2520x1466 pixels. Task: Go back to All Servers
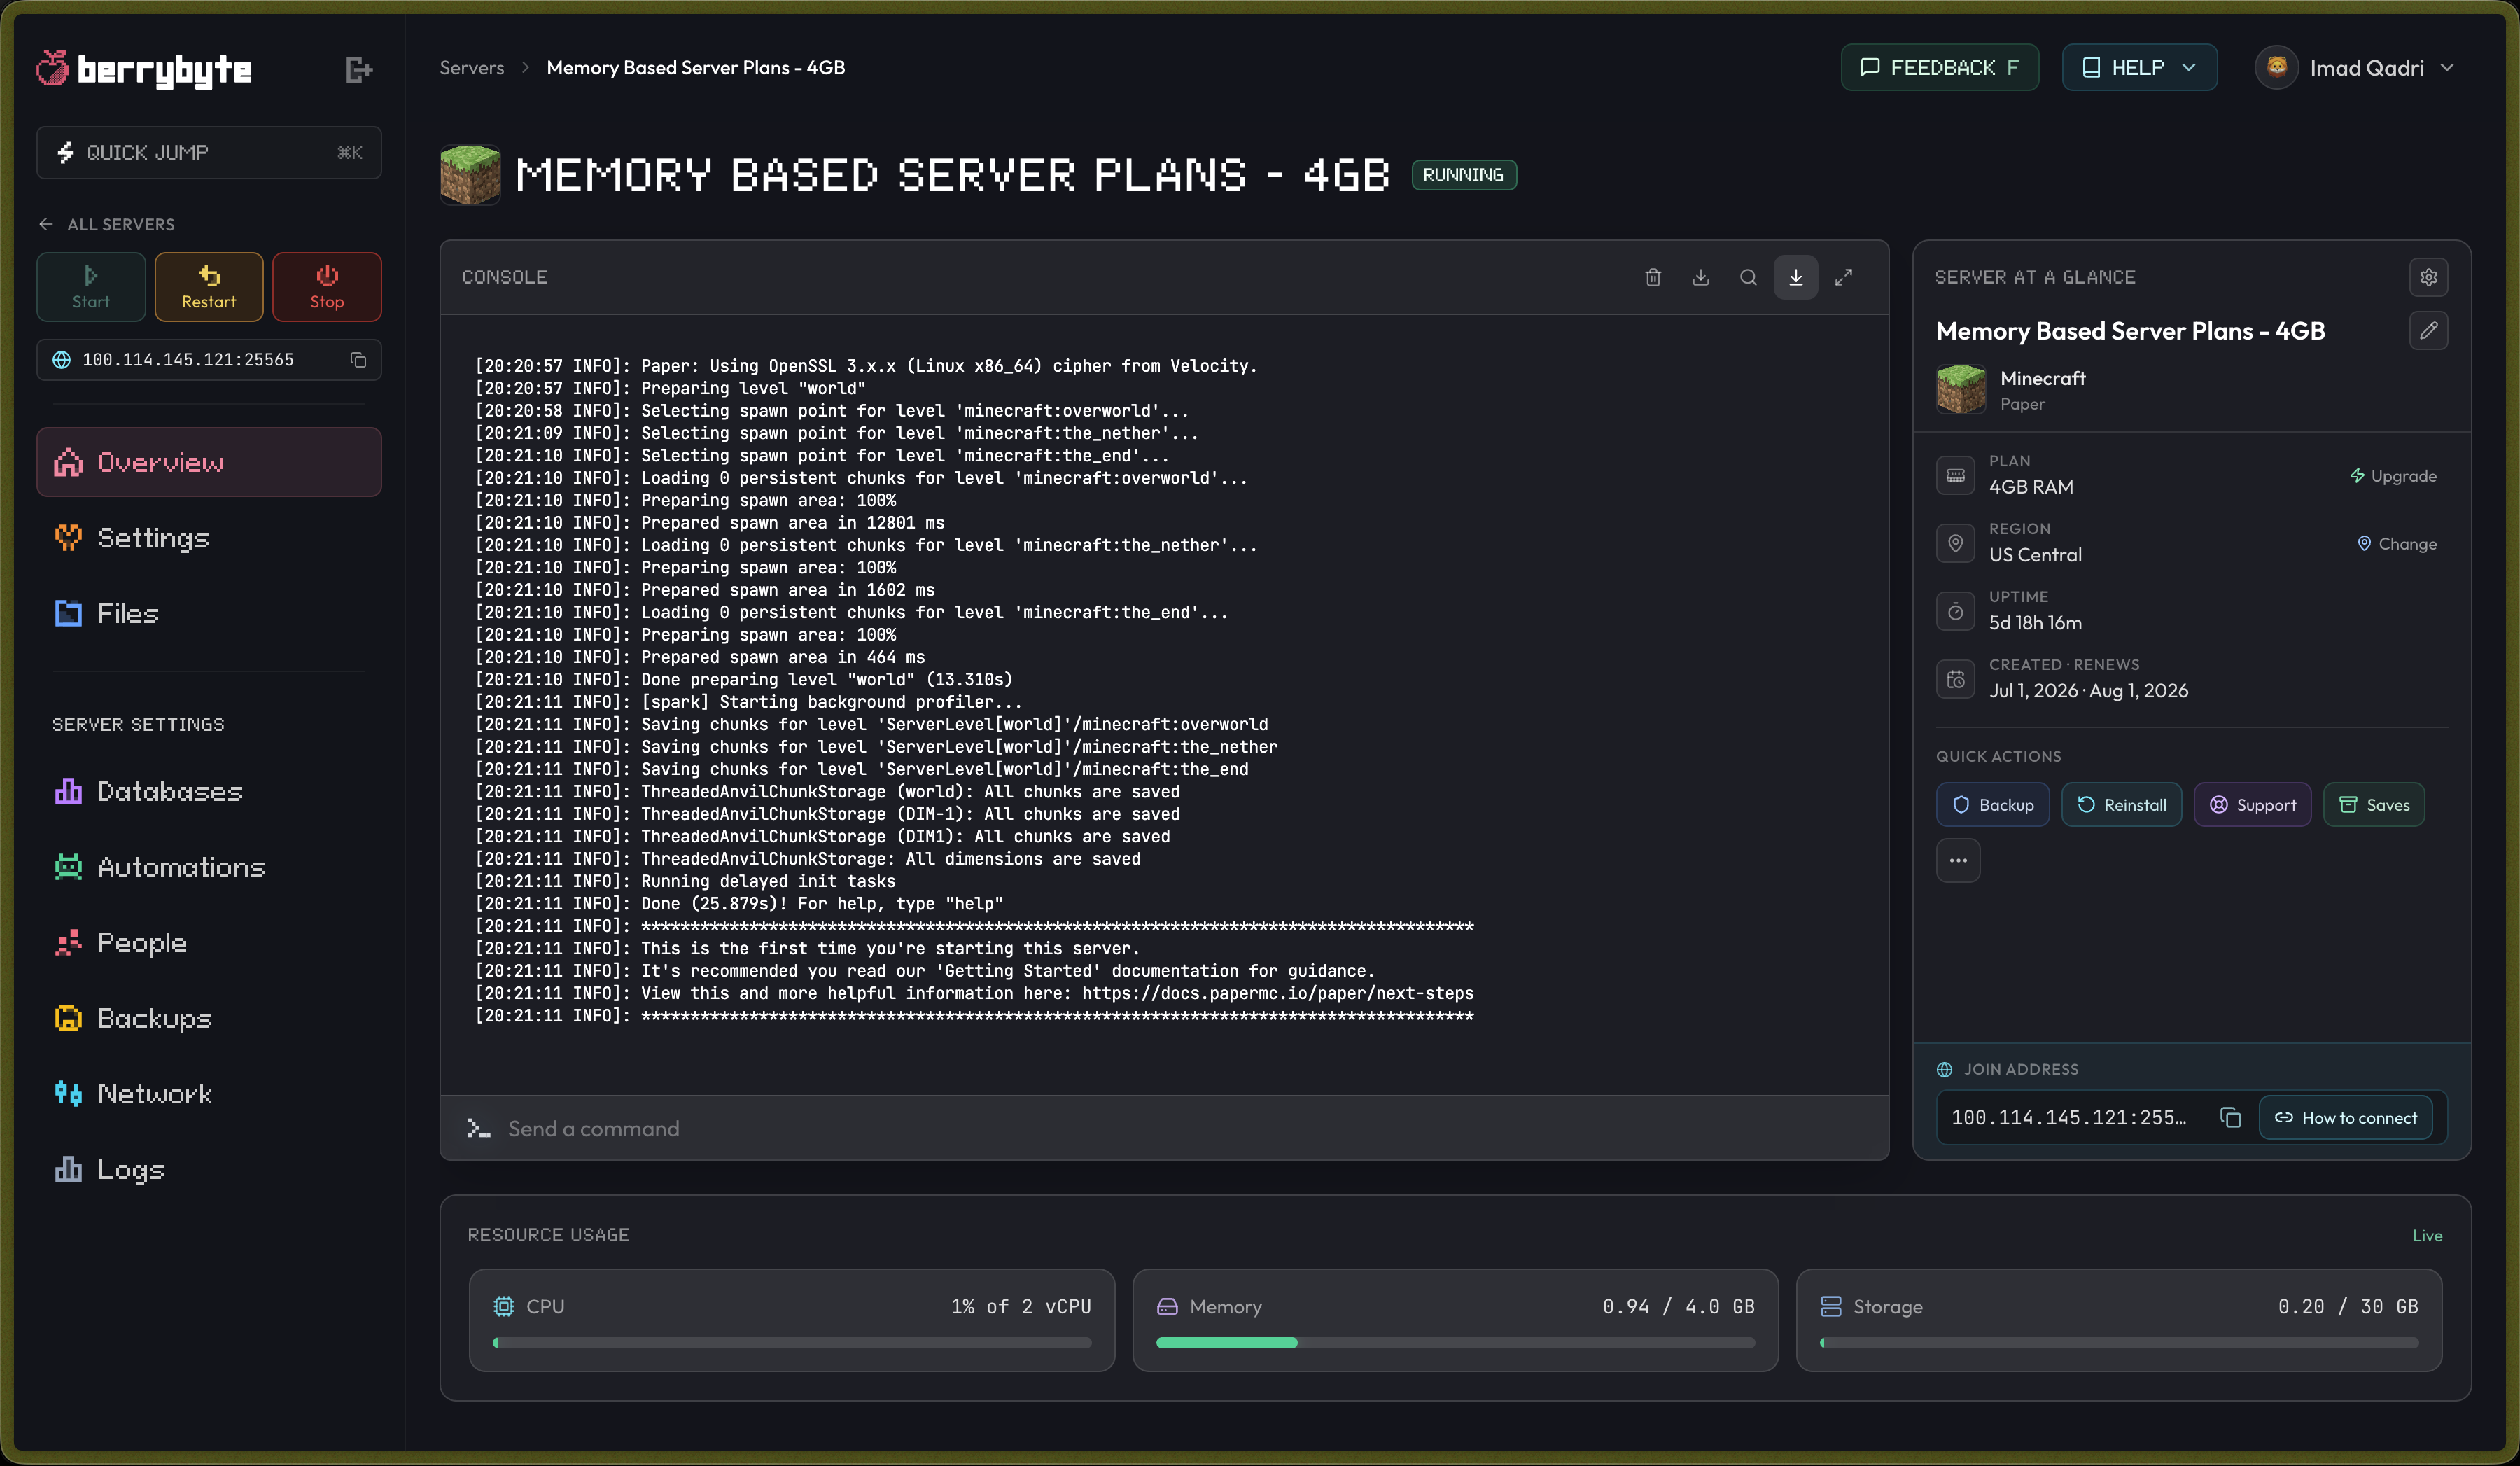point(107,224)
